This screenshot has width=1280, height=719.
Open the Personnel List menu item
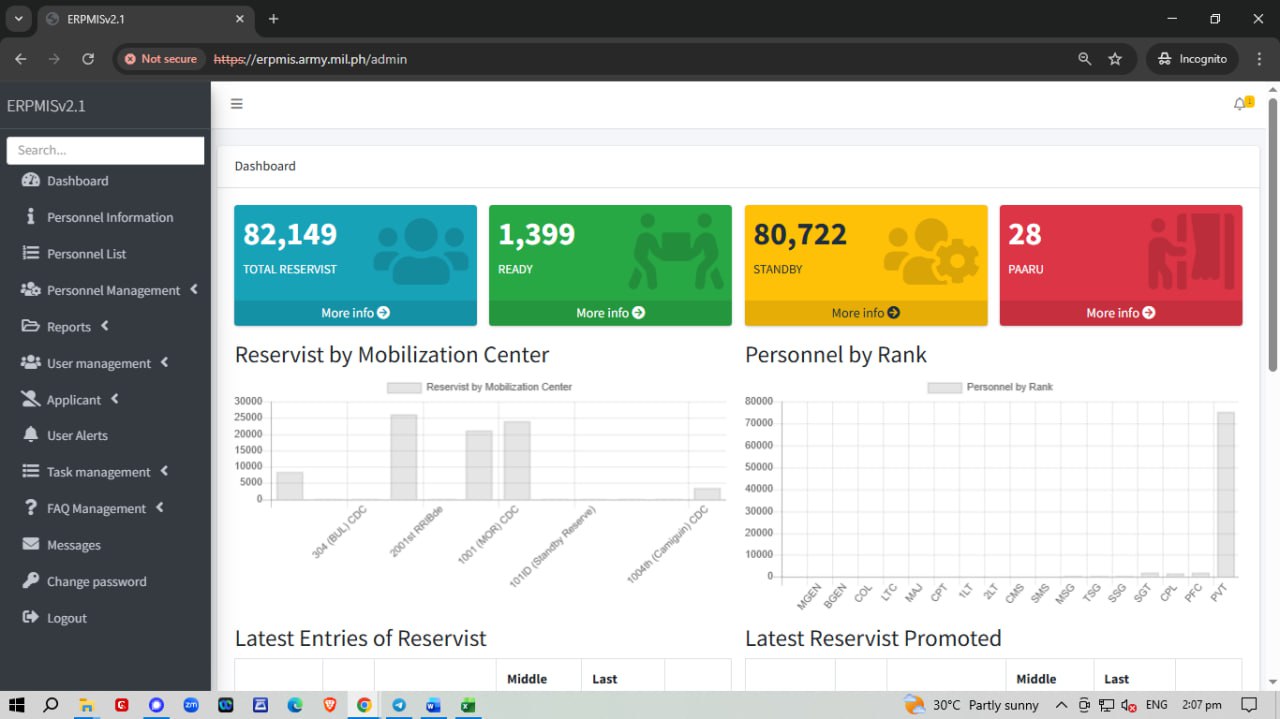tap(86, 254)
